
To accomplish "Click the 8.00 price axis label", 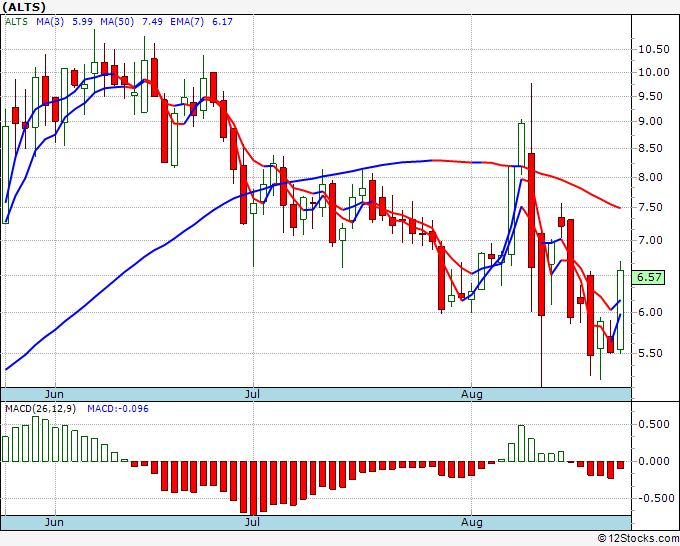I will point(650,177).
